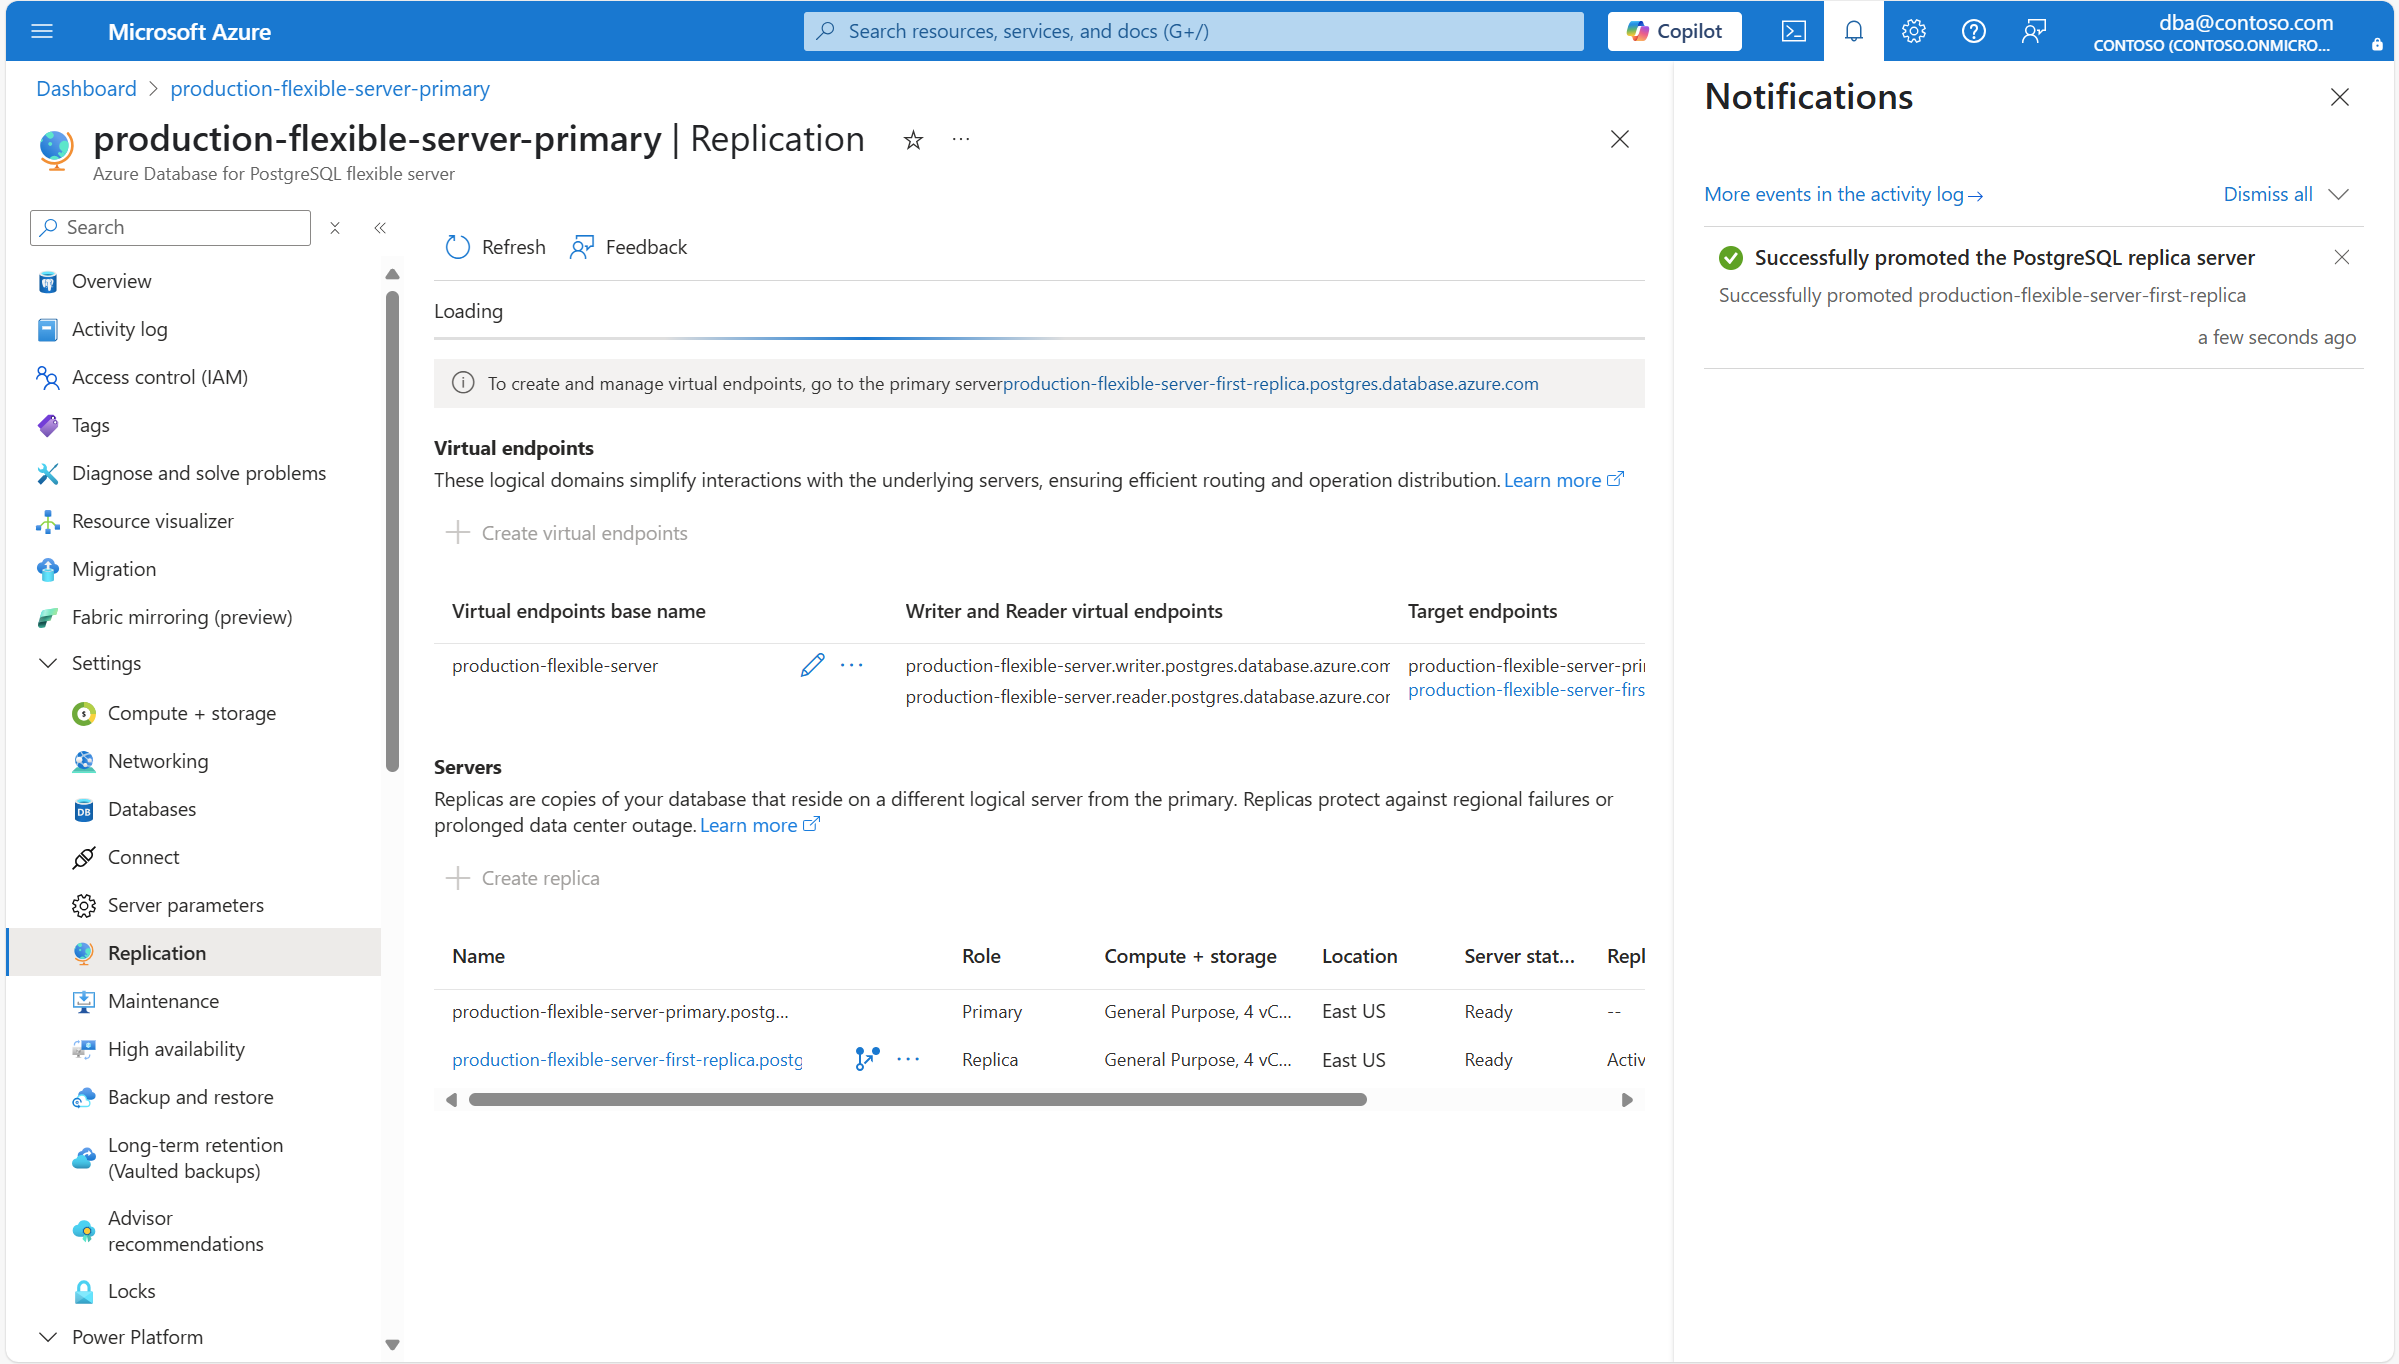Favorite this page with the star icon

pyautogui.click(x=913, y=140)
